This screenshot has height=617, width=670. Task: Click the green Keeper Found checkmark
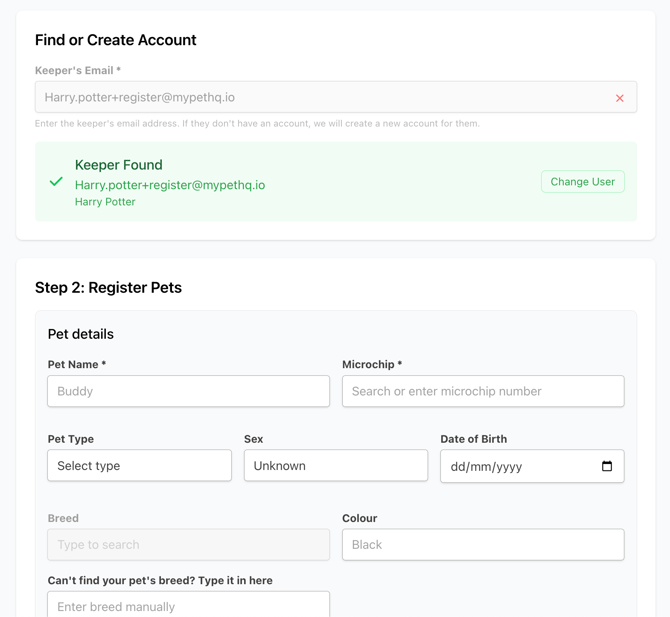[x=56, y=182]
